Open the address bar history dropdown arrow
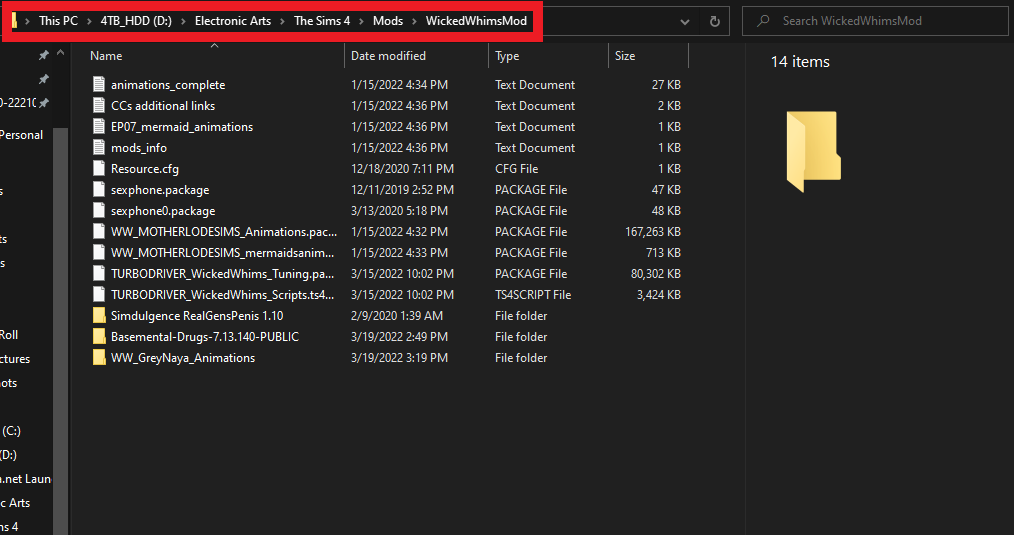The image size is (1014, 535). point(684,21)
